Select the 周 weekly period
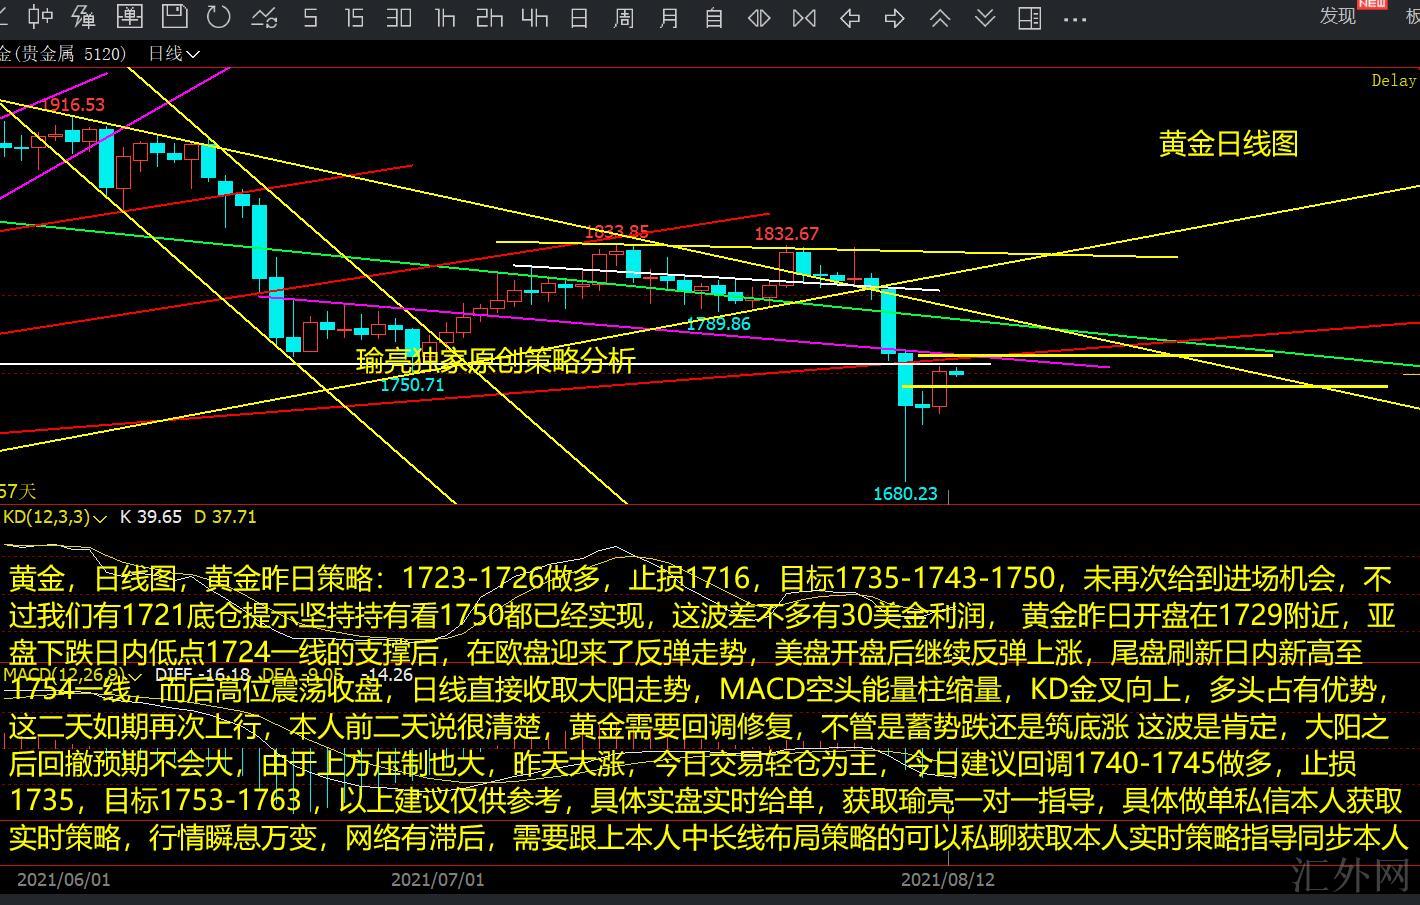1420x905 pixels. pyautogui.click(x=624, y=18)
